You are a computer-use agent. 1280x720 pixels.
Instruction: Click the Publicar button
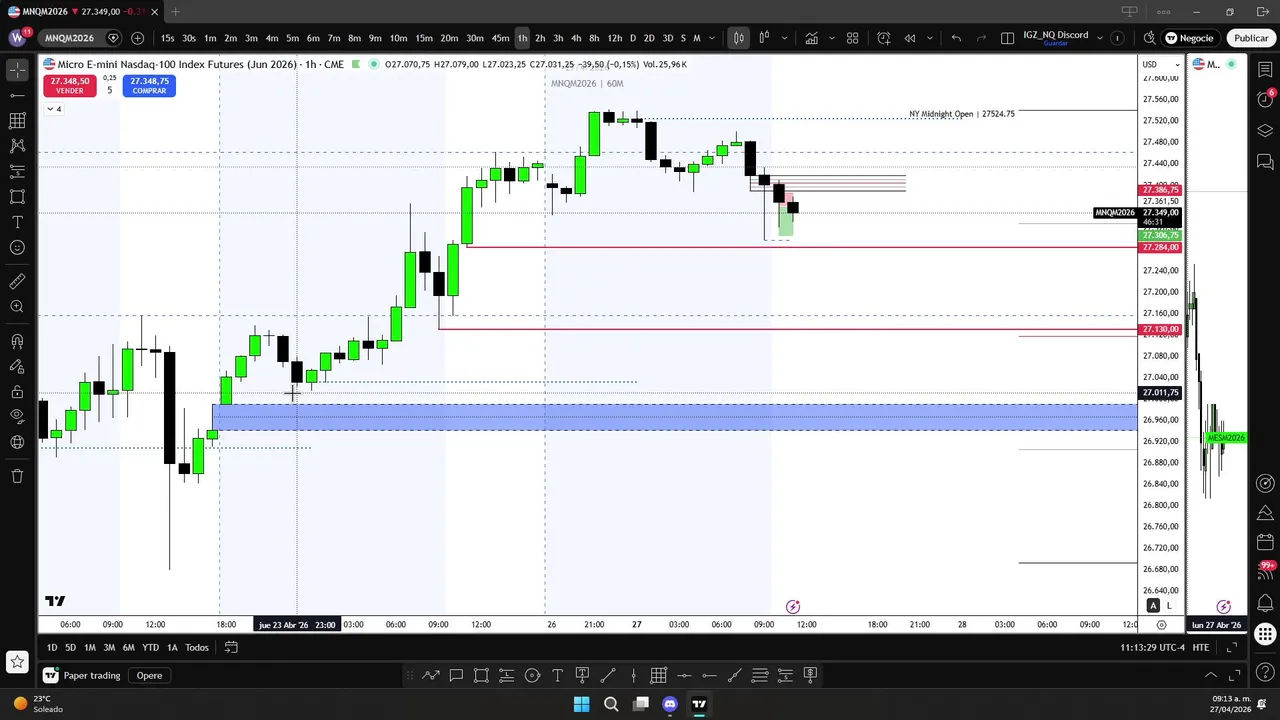(x=1250, y=38)
